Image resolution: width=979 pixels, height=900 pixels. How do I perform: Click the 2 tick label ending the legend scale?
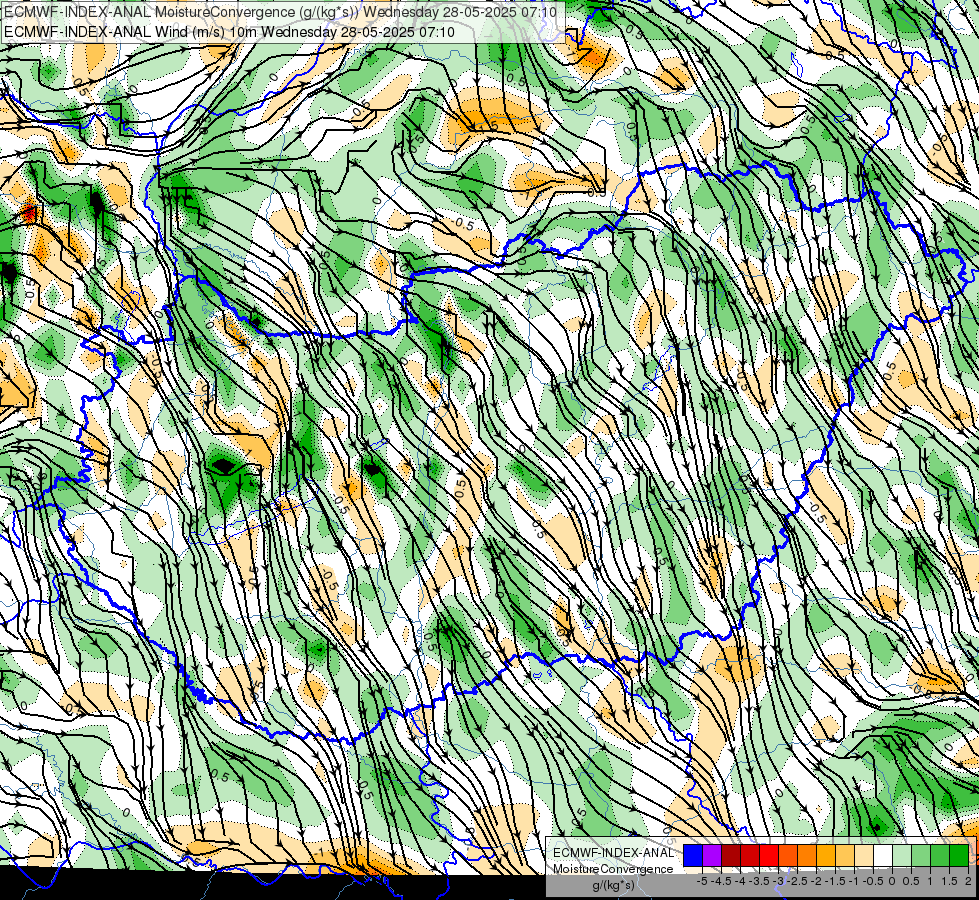[x=968, y=881]
